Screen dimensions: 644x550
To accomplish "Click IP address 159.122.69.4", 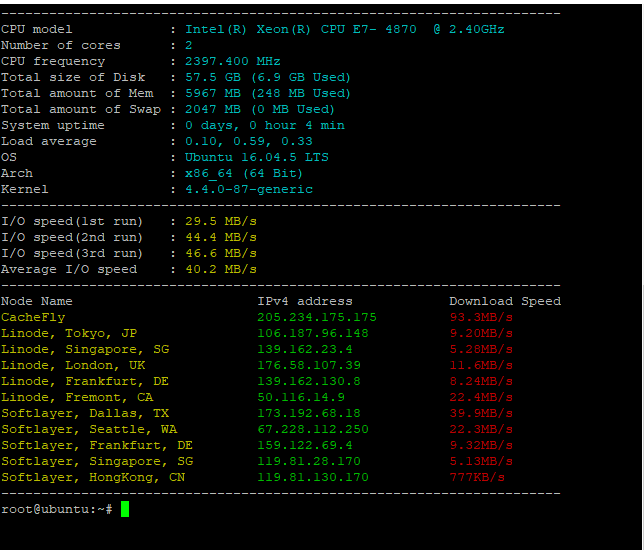I will pyautogui.click(x=305, y=445).
